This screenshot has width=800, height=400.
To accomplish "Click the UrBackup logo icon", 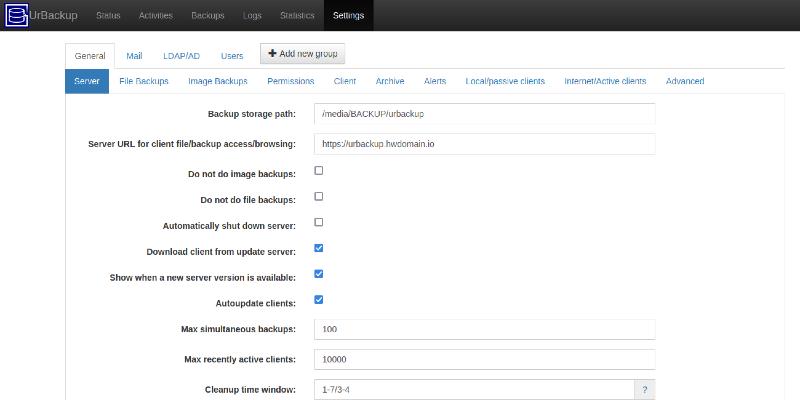I will tap(16, 15).
